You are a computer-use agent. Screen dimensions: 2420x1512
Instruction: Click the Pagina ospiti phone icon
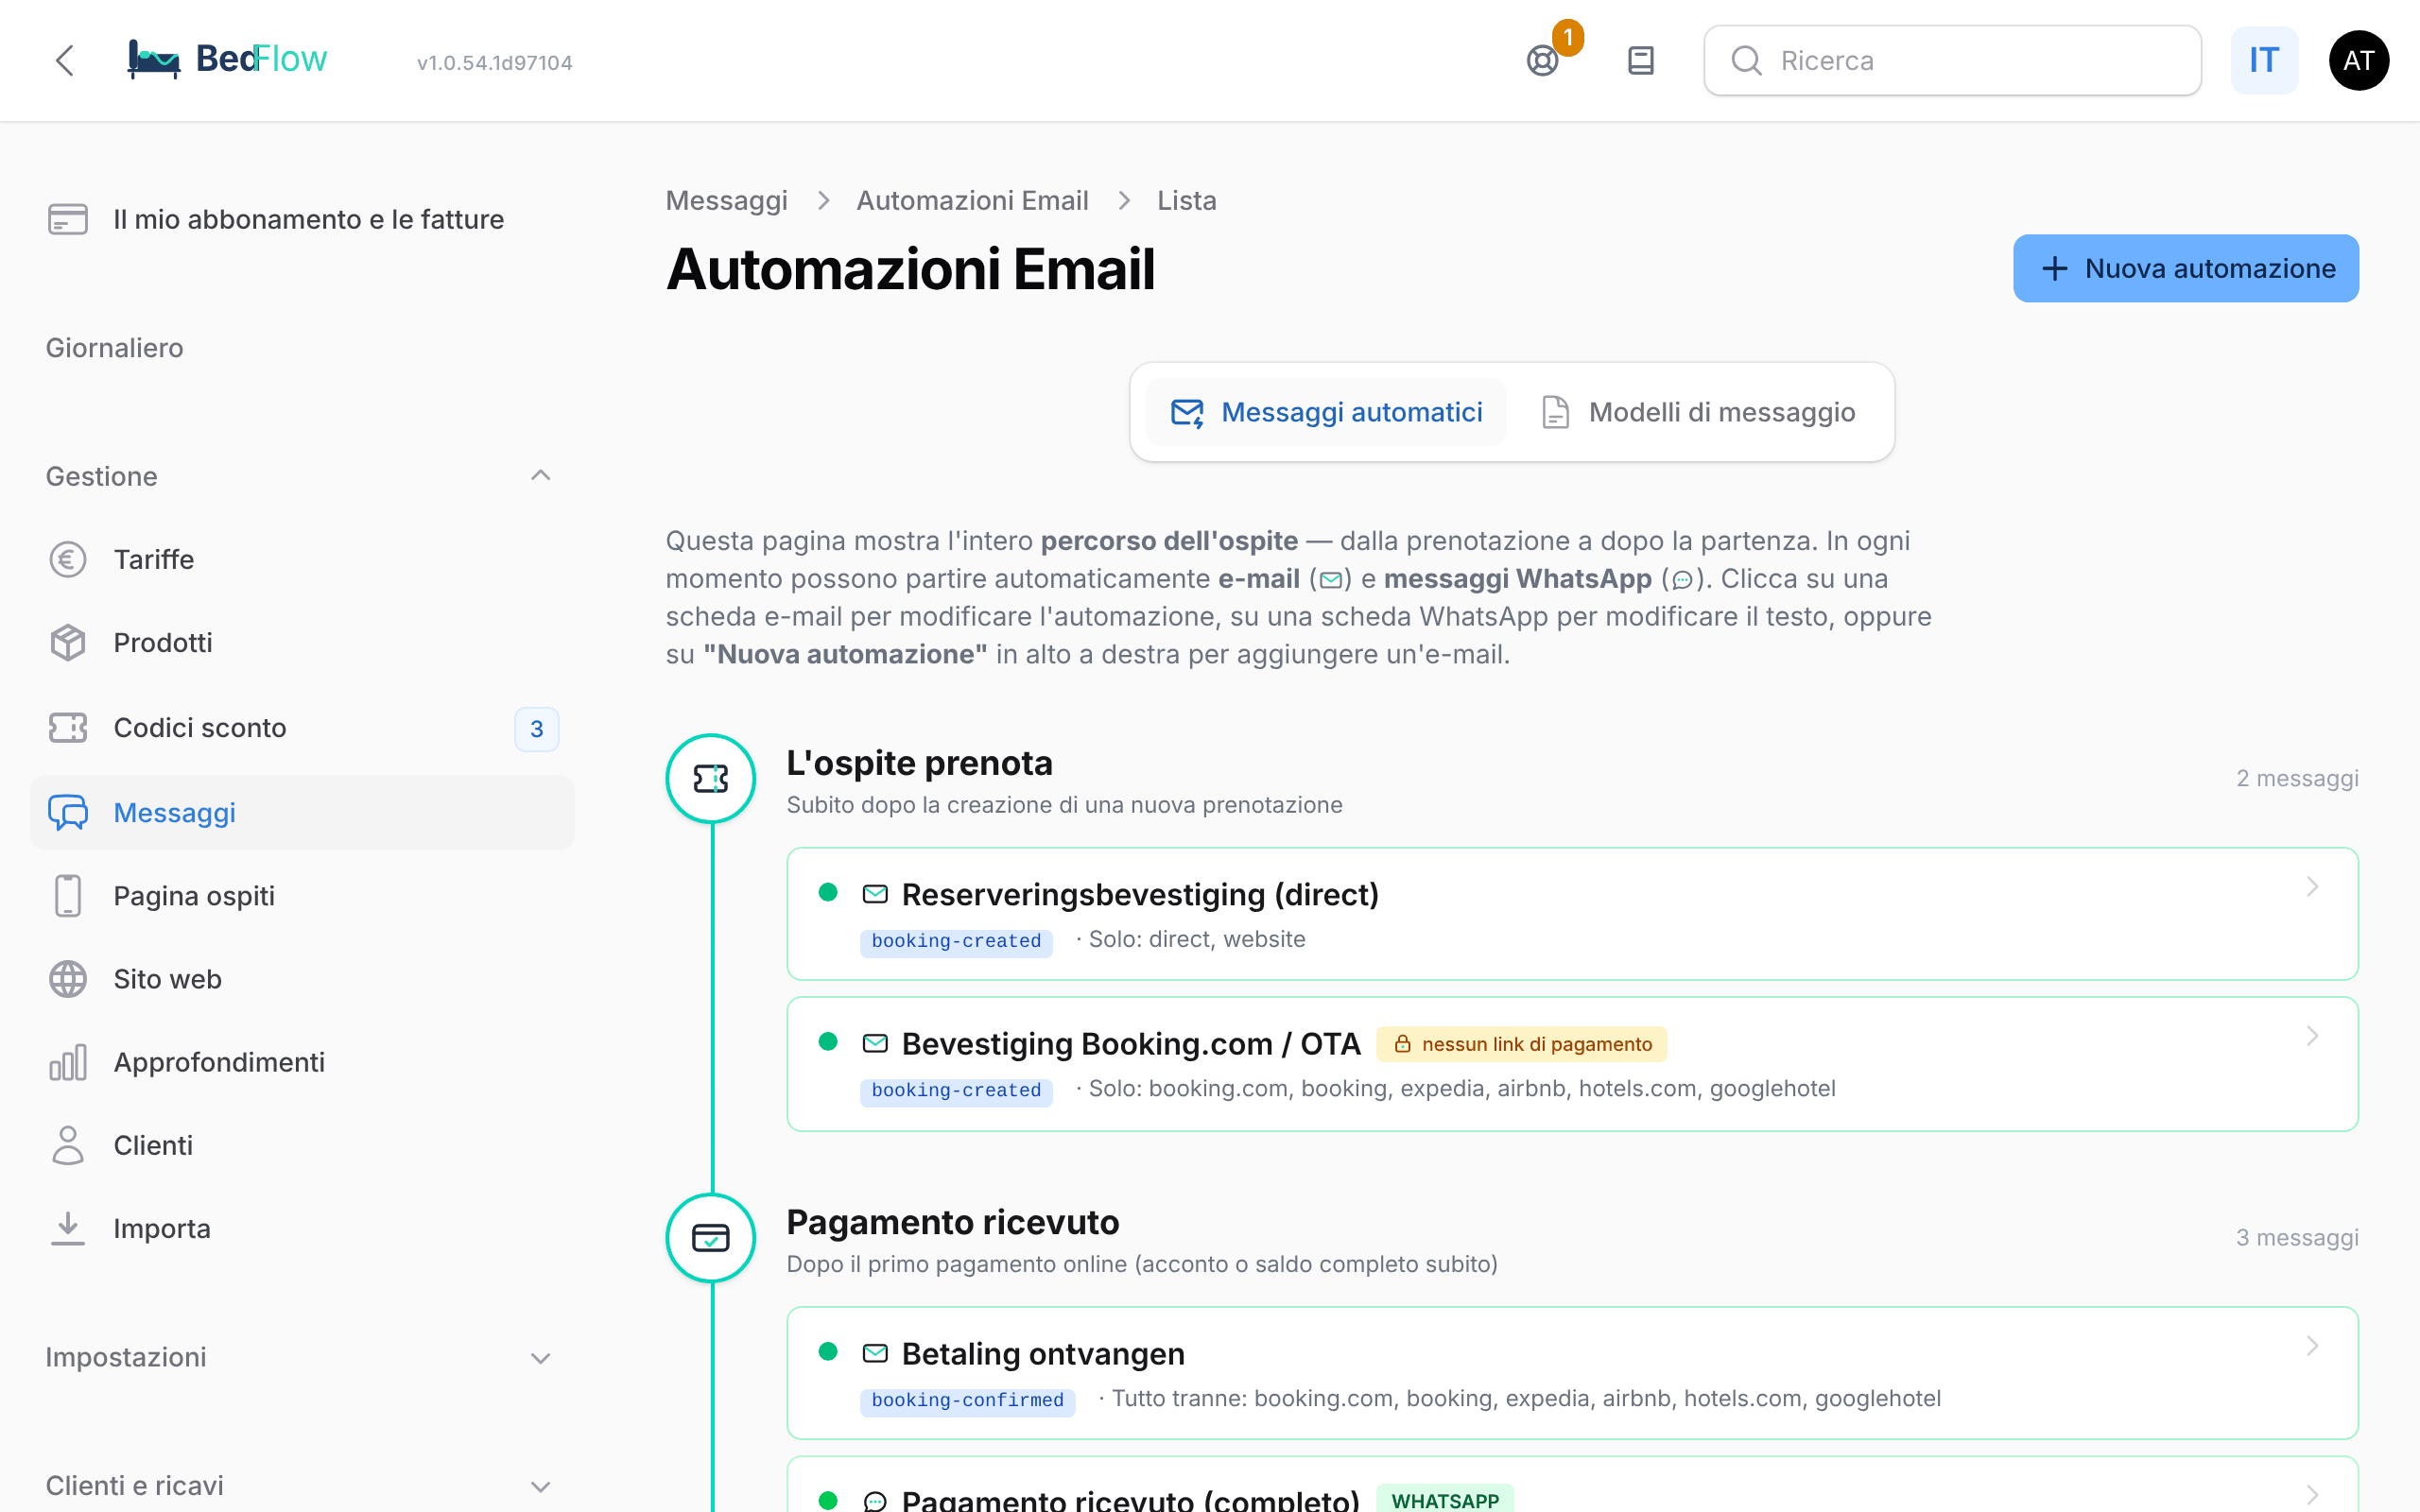tap(68, 895)
